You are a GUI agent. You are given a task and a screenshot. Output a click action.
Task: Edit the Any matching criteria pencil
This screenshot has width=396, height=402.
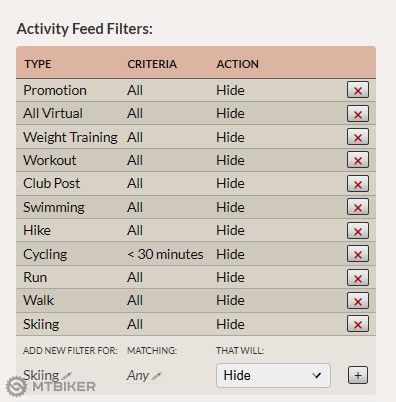[156, 376]
